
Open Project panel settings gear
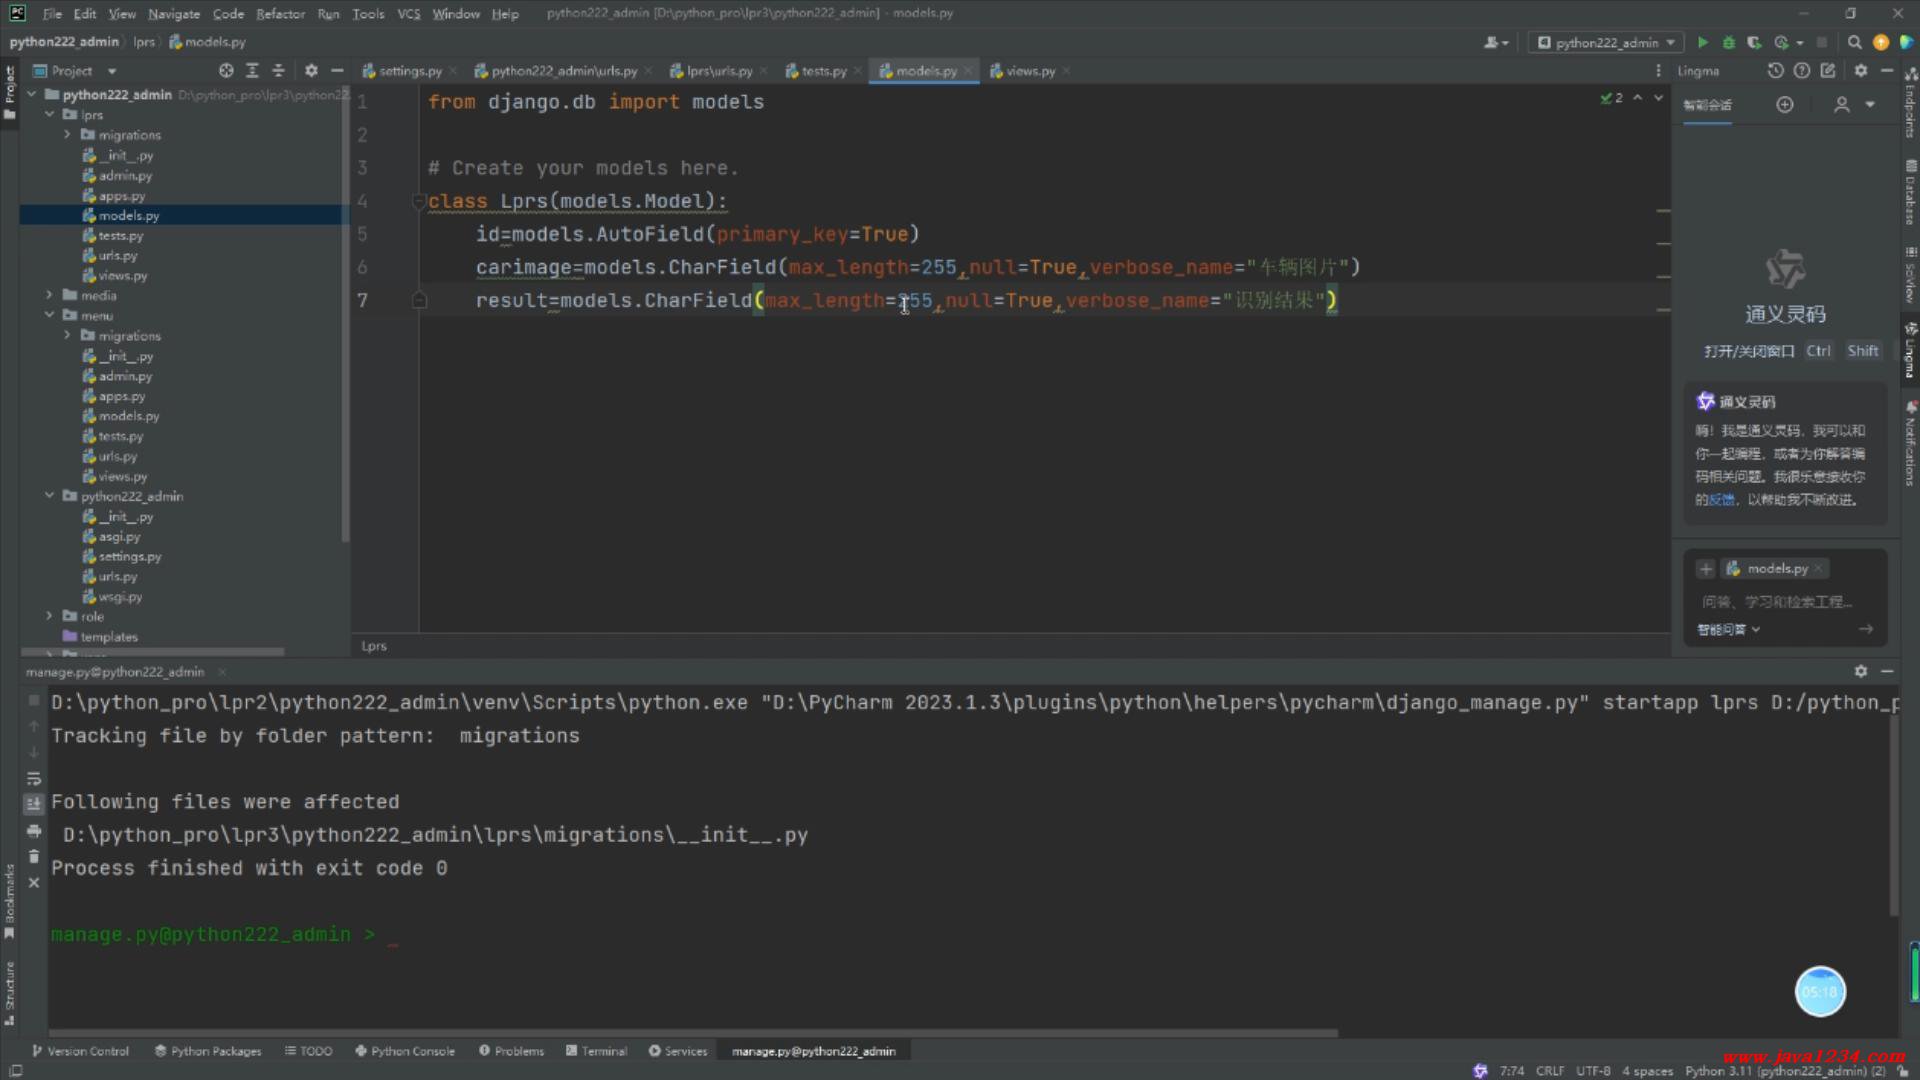tap(311, 71)
